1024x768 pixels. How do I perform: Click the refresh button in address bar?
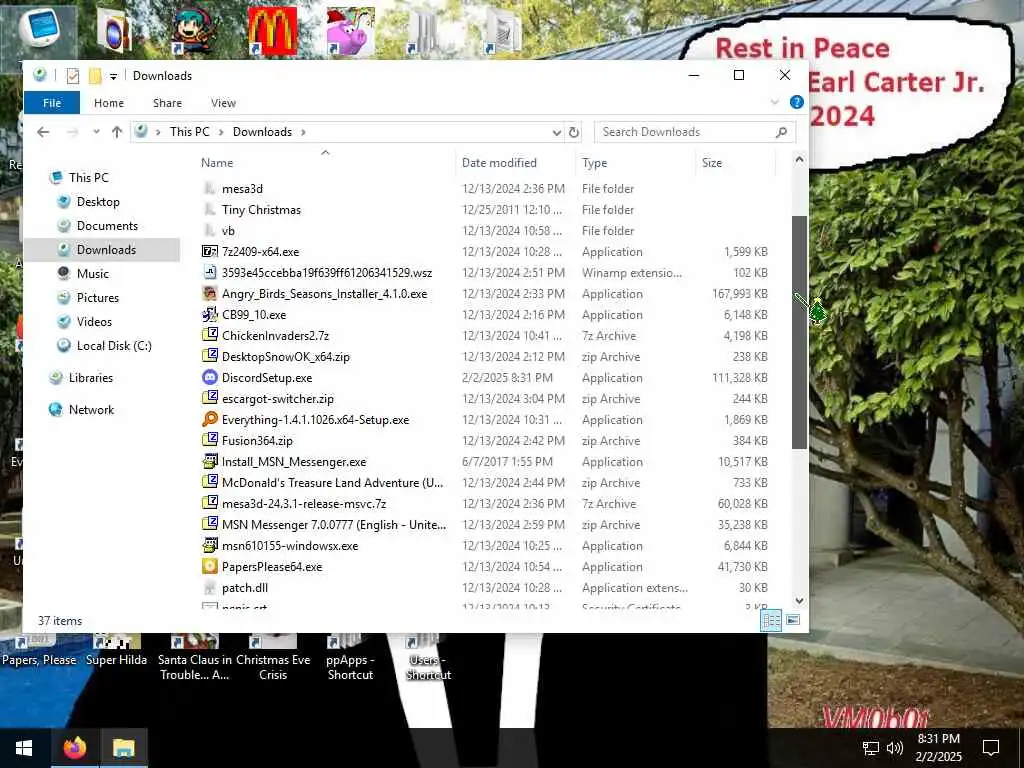[x=573, y=132]
